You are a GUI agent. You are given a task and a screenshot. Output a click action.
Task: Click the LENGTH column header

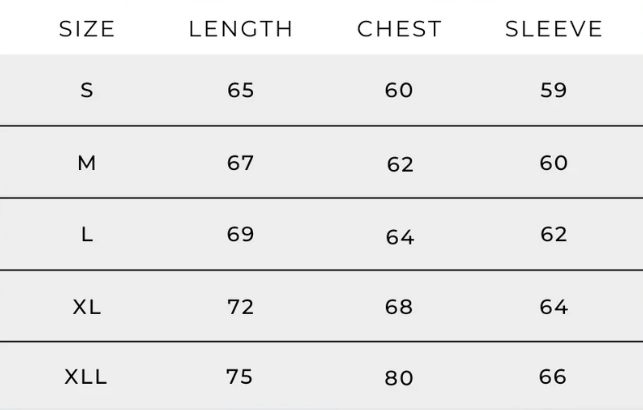(241, 29)
